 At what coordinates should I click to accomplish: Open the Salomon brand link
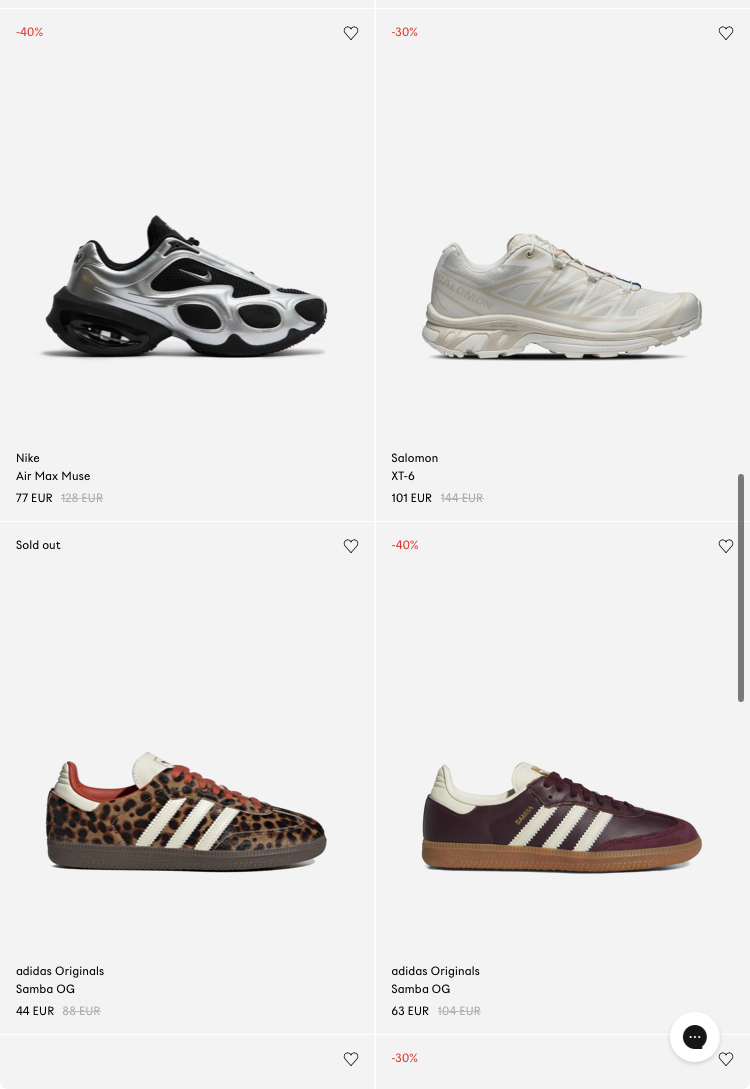pyautogui.click(x=415, y=458)
